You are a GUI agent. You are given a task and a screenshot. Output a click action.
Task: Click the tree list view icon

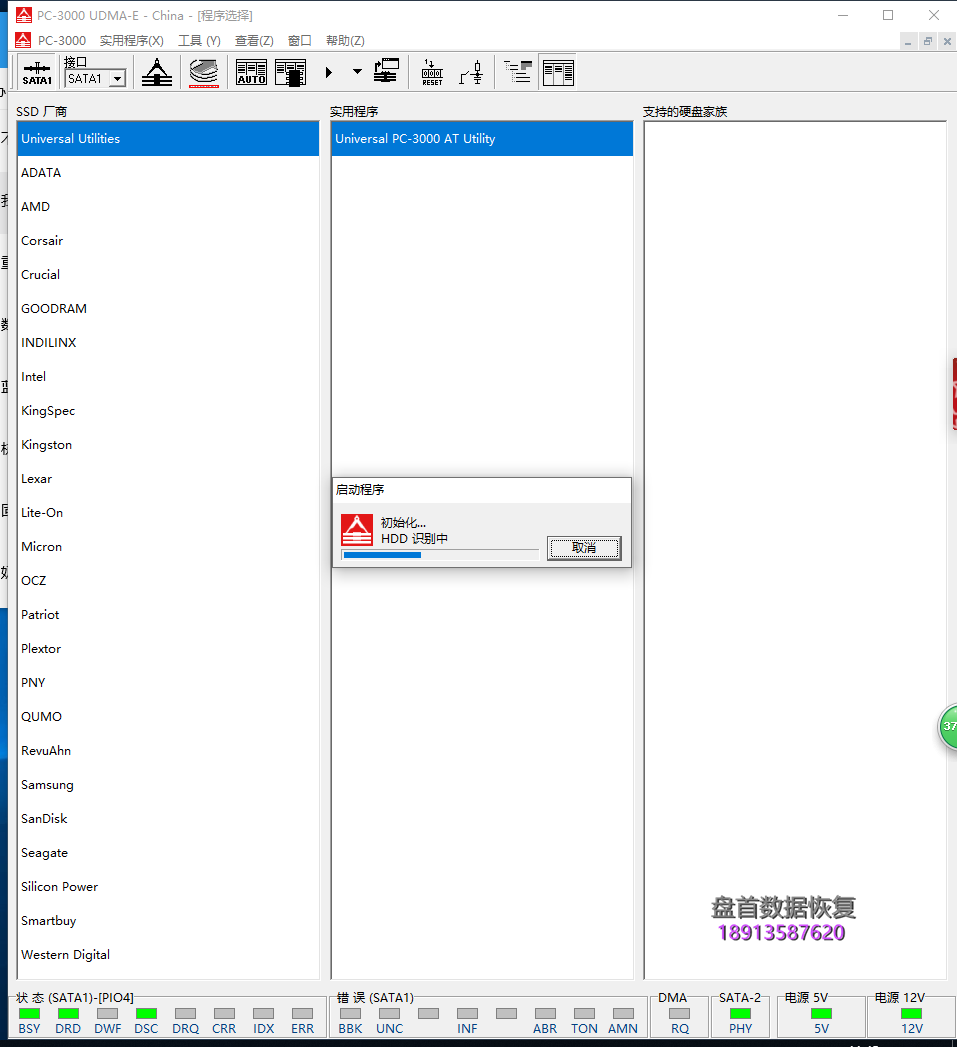[x=518, y=72]
